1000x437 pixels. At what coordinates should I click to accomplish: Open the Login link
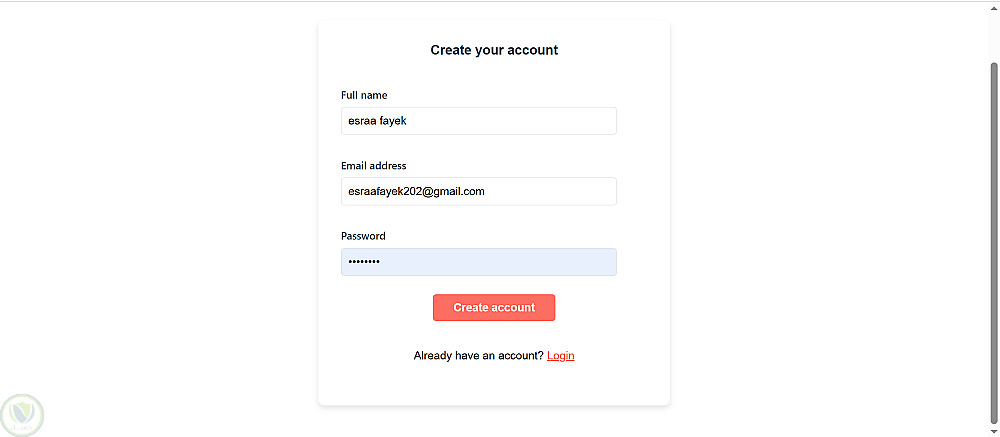click(560, 356)
